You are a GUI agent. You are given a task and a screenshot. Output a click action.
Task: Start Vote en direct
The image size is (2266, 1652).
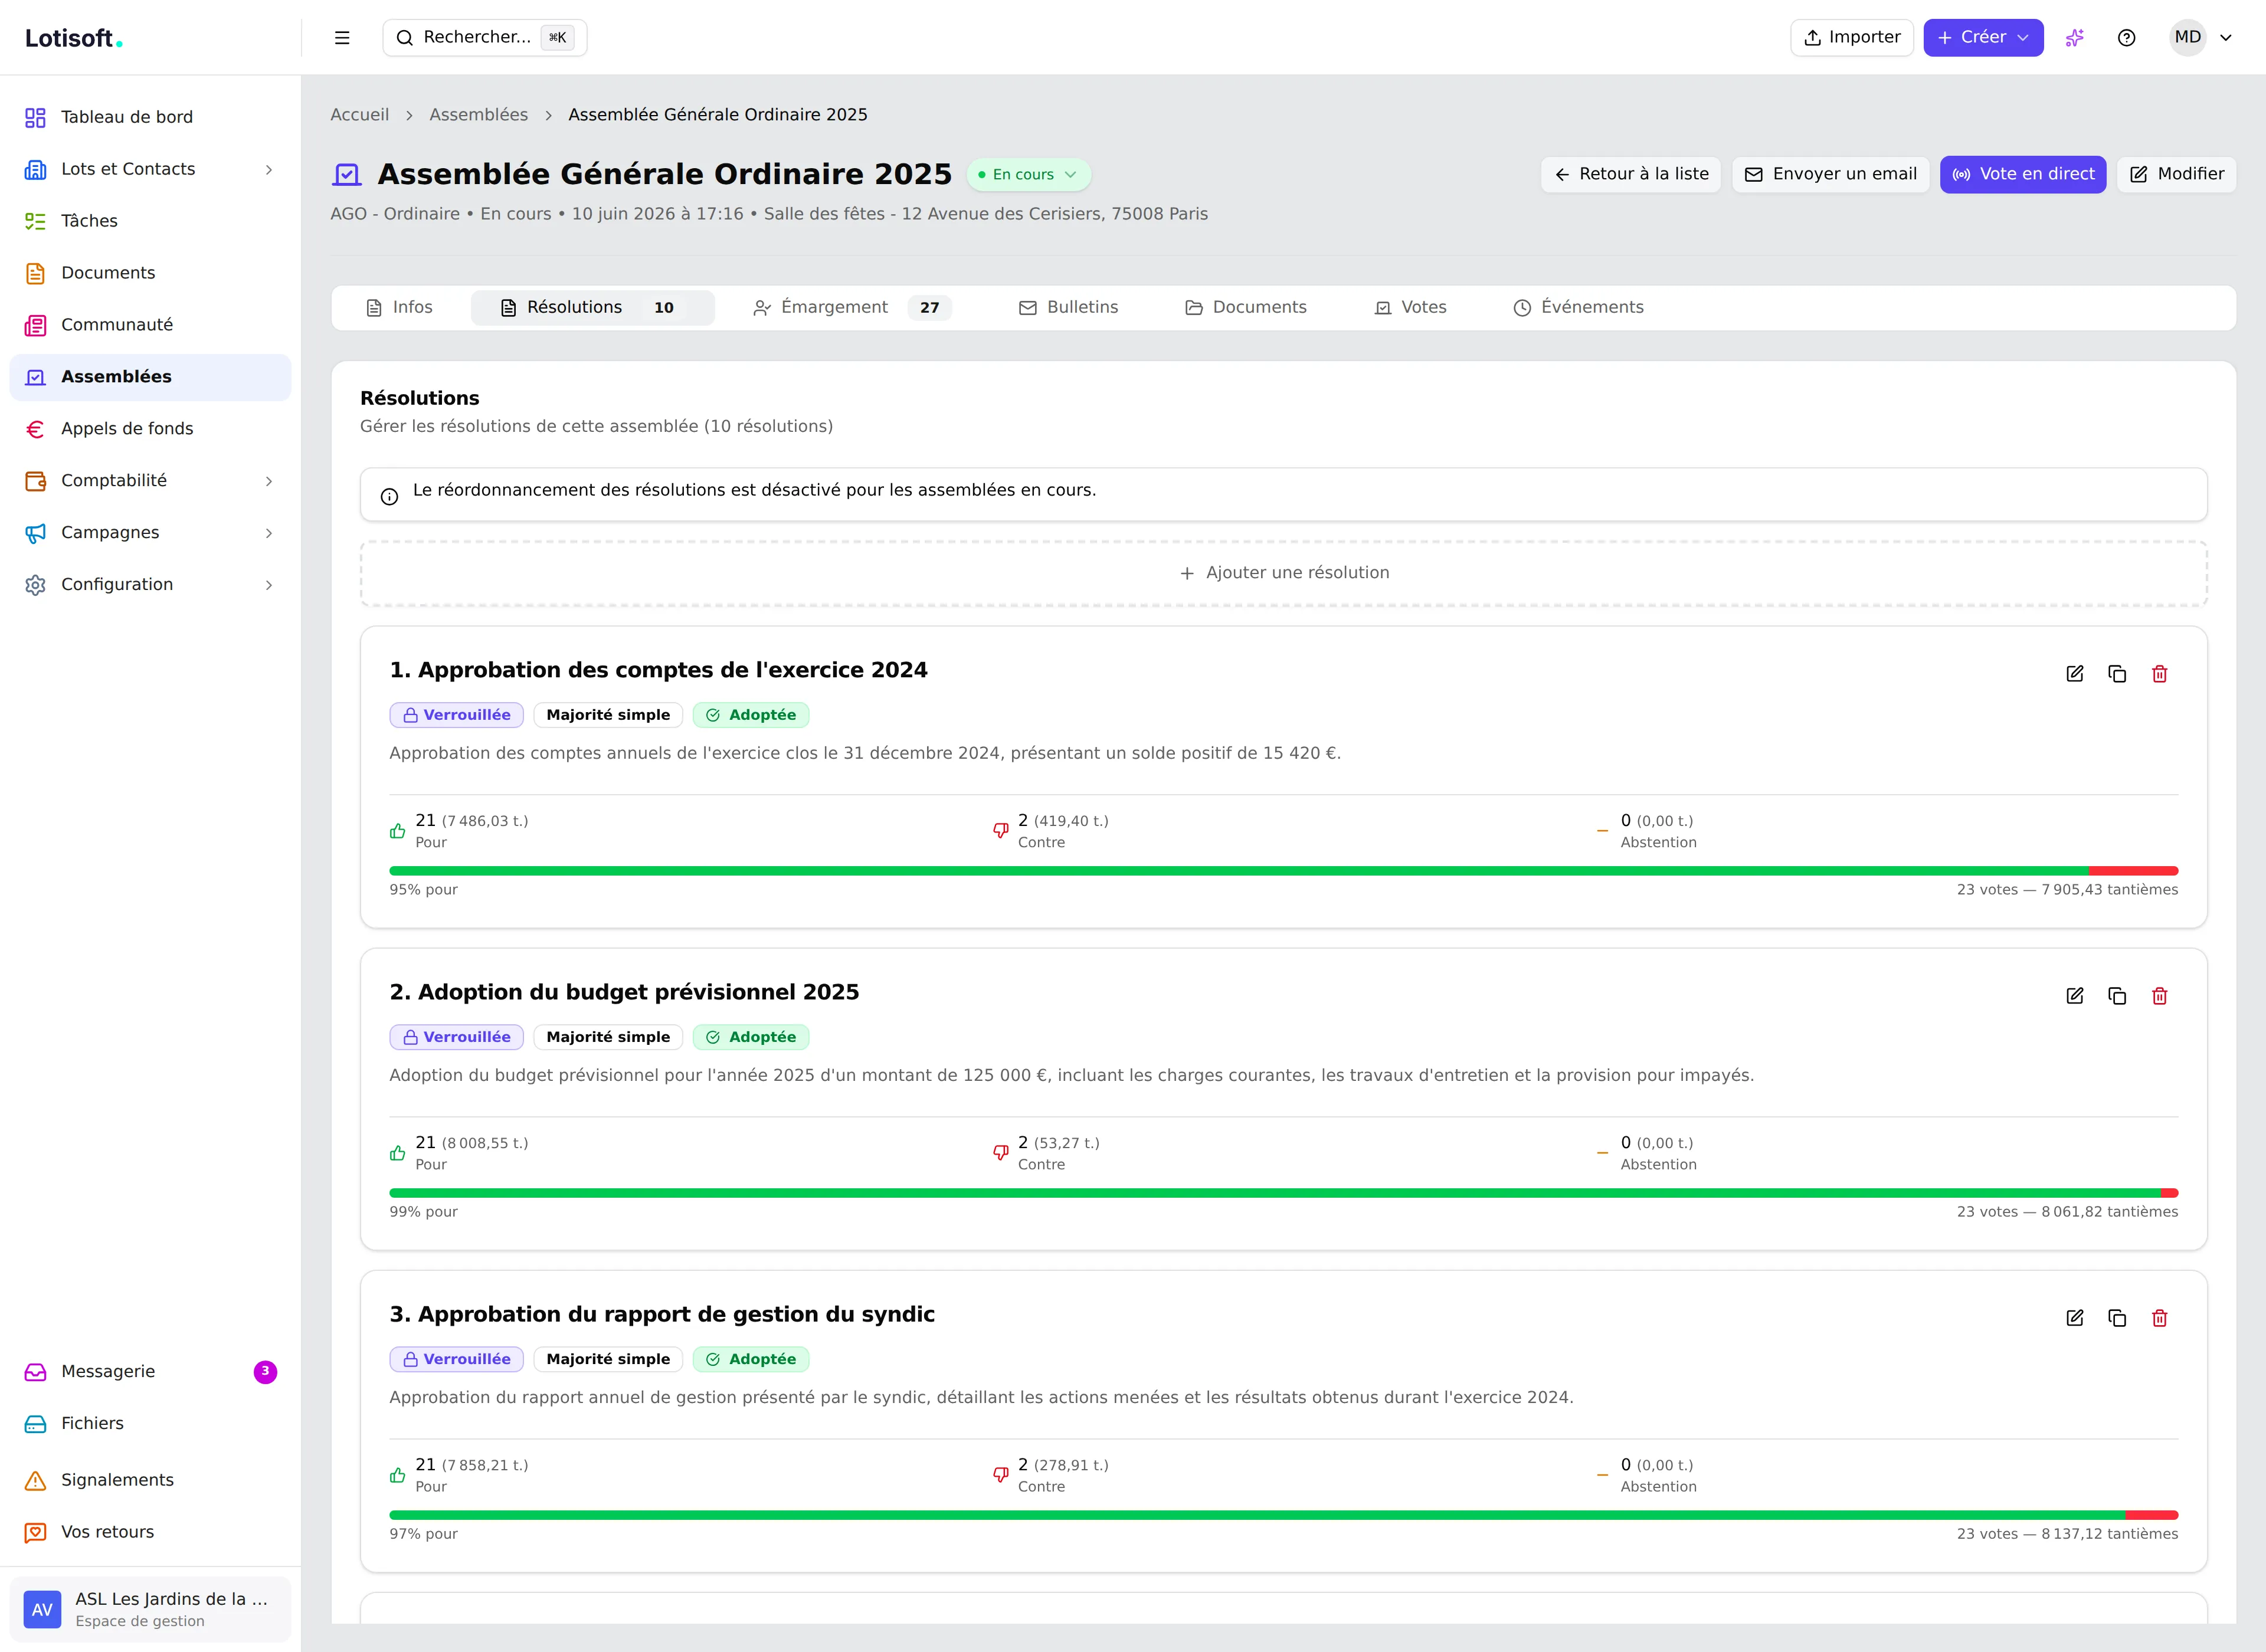click(2023, 175)
